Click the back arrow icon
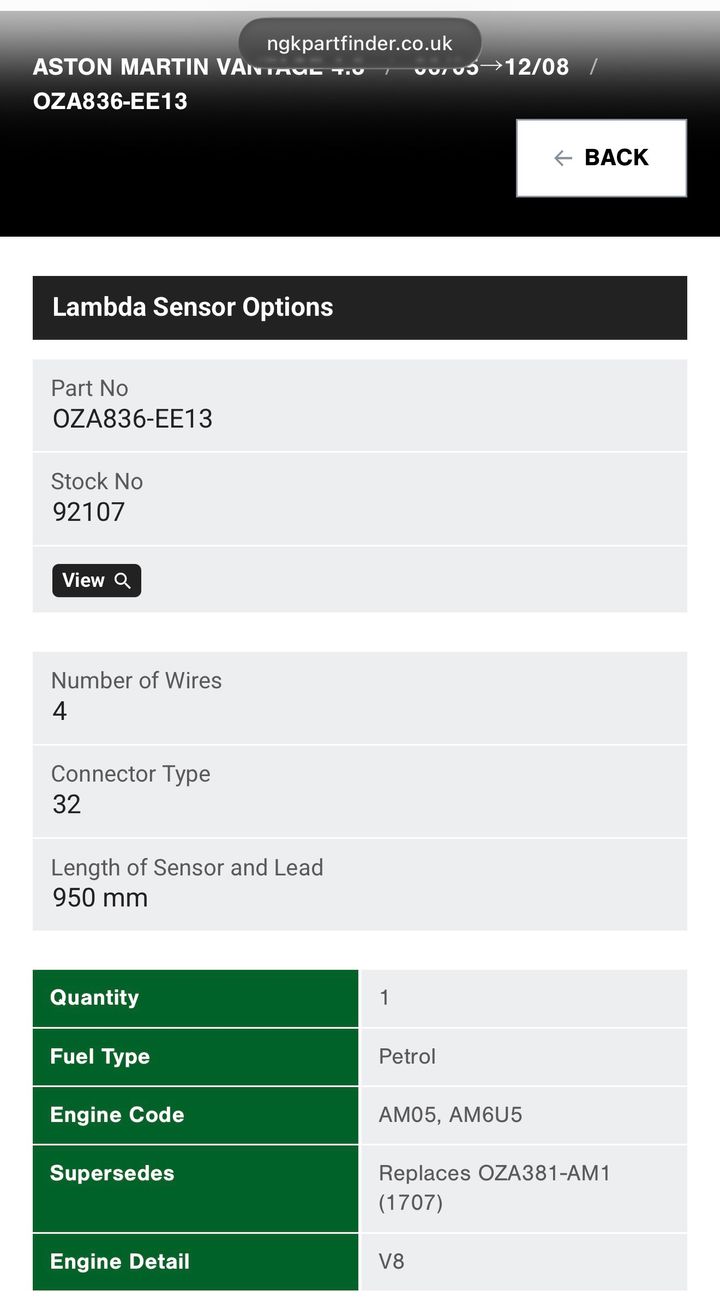Screen dimensions: 720x1297 tap(563, 158)
